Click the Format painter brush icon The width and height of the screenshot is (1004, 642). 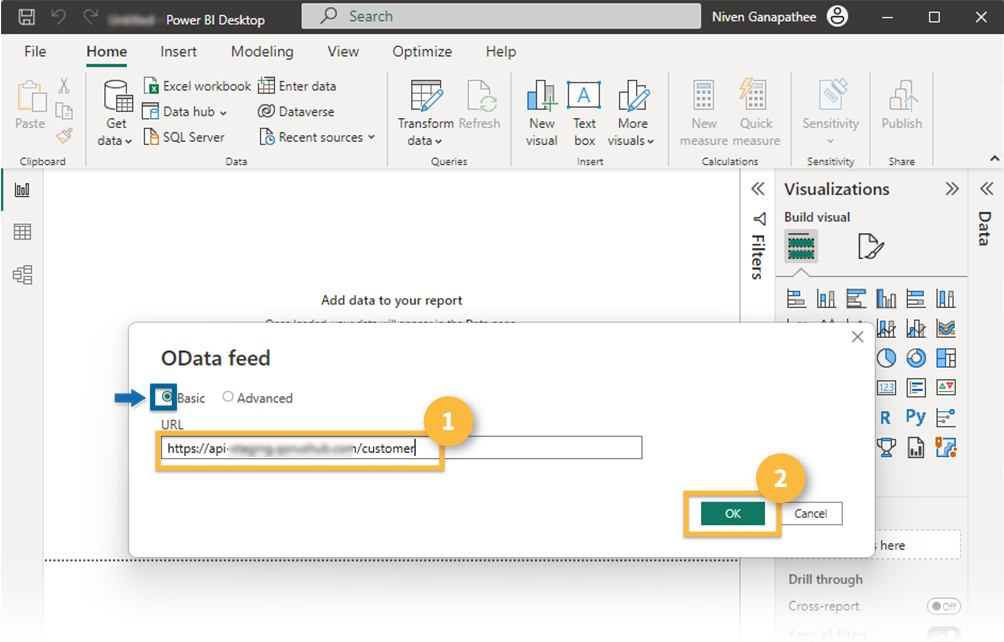64,135
